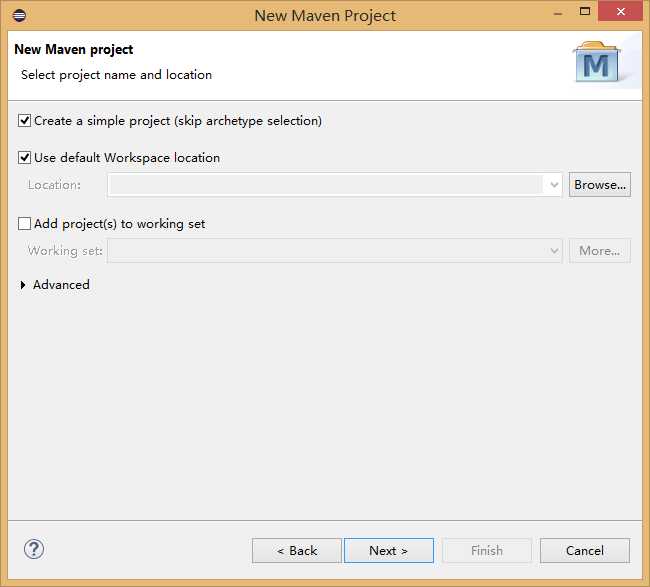Proceed with the Next > button
Viewport: 650px width, 587px height.
388,551
